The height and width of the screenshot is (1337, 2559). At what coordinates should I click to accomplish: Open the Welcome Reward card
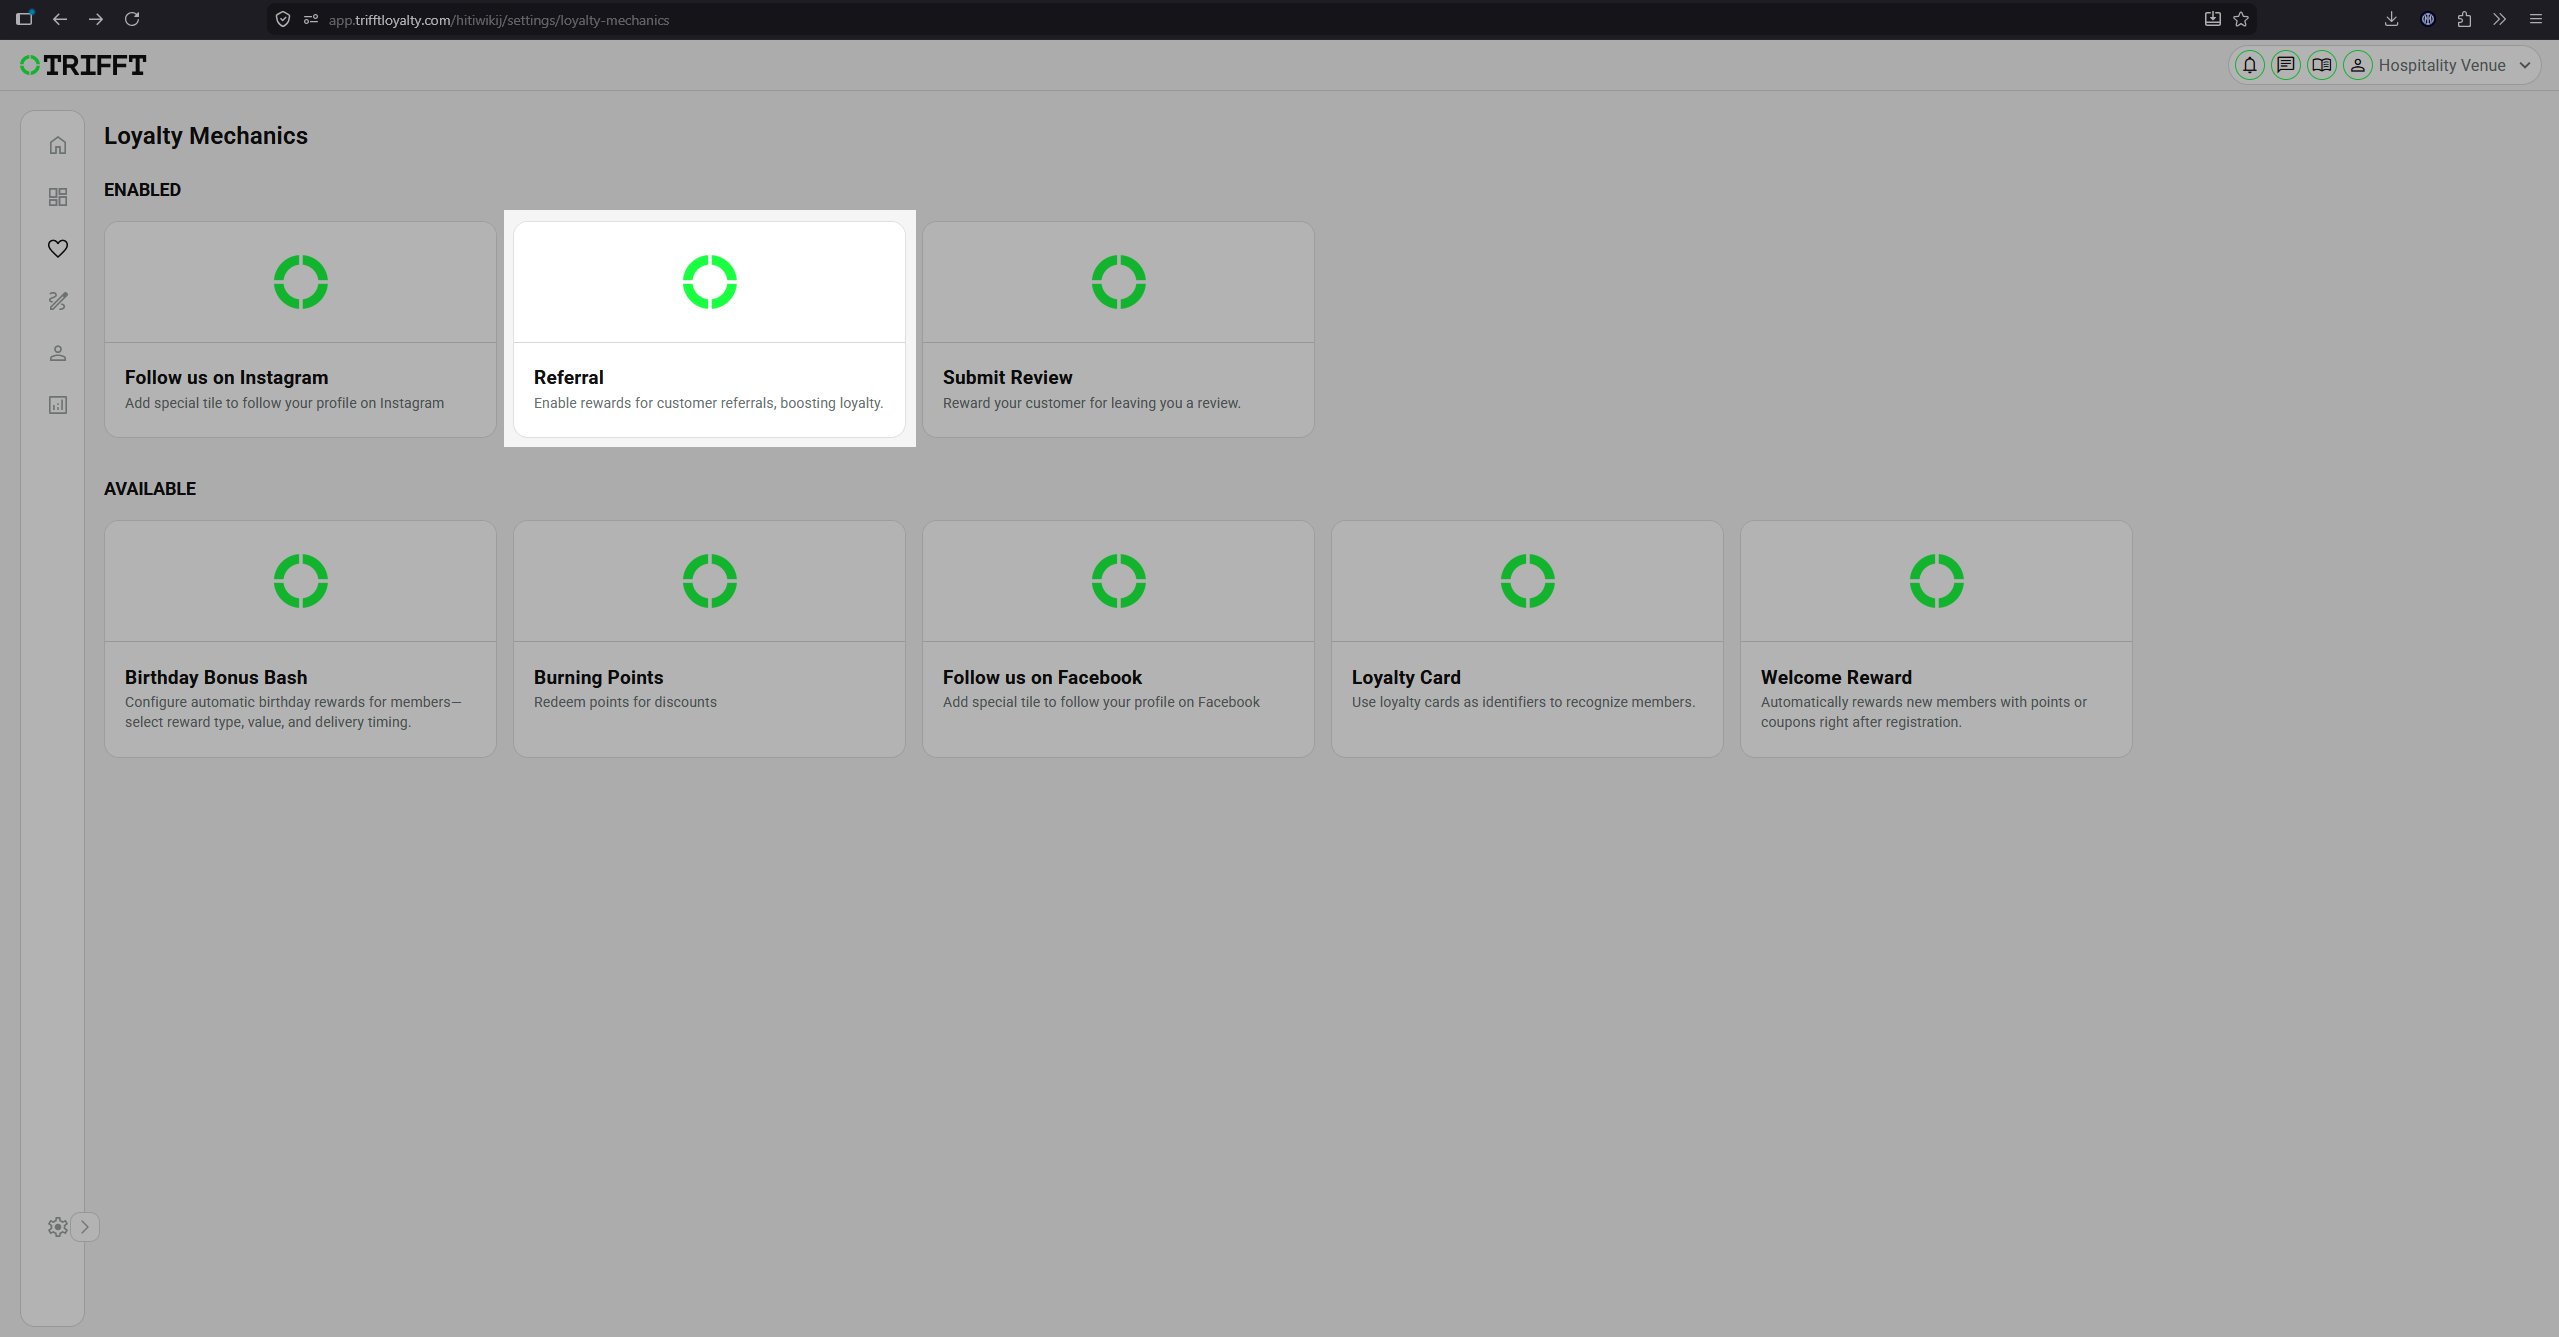coord(1936,639)
